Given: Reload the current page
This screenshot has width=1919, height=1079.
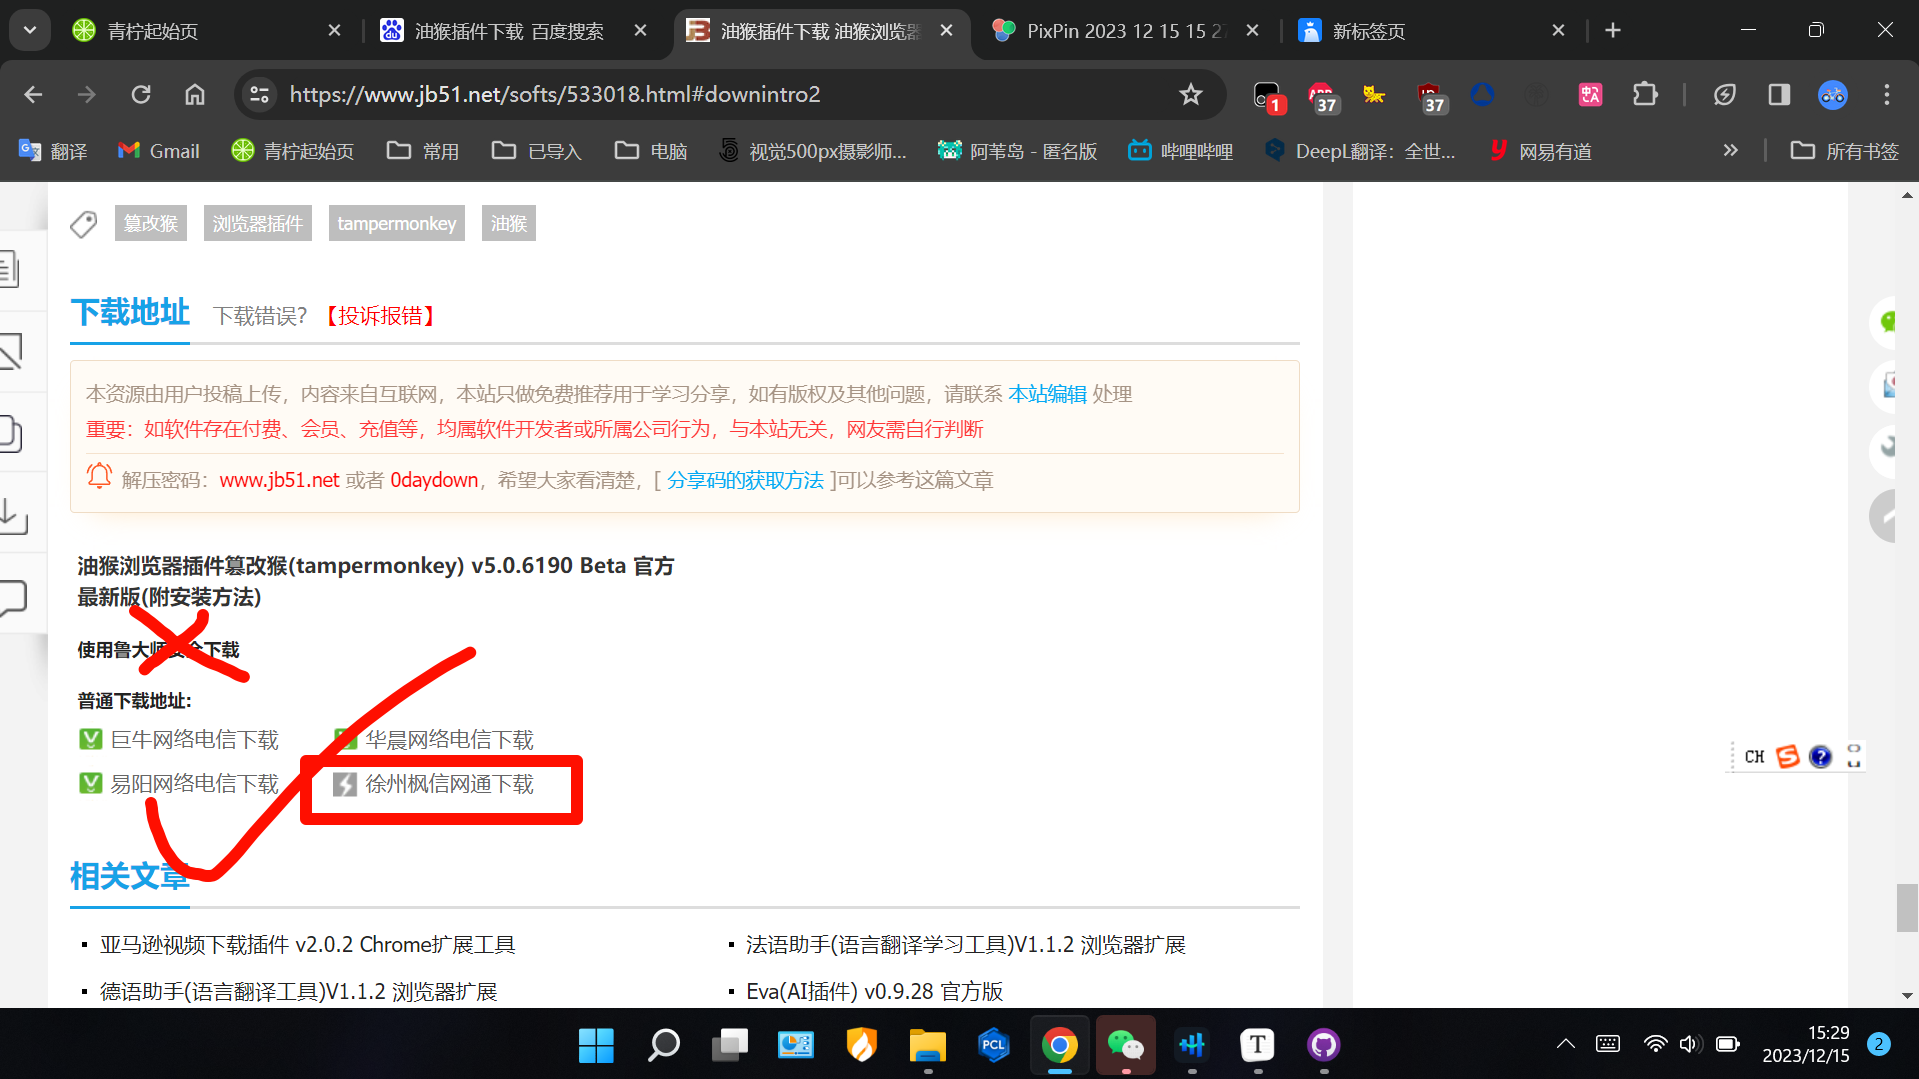Looking at the screenshot, I should click(x=141, y=94).
